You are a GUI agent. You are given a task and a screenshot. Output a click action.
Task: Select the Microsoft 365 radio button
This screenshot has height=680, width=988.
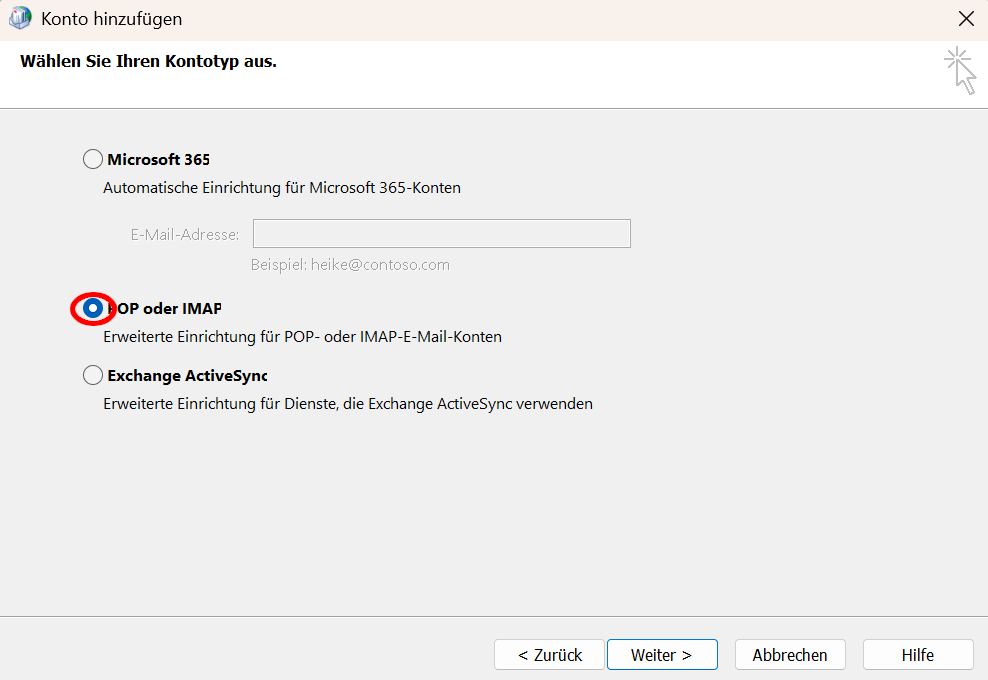pyautogui.click(x=93, y=159)
